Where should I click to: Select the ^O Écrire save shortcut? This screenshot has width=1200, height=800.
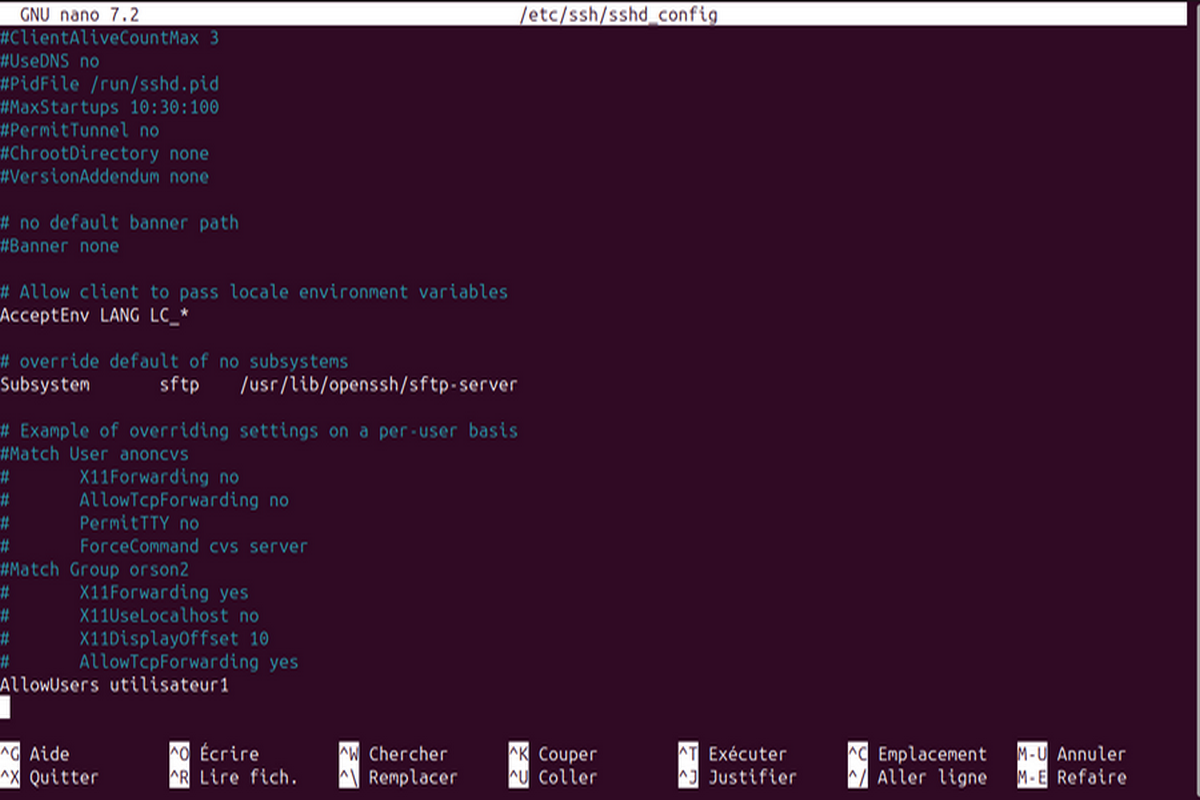[x=214, y=754]
